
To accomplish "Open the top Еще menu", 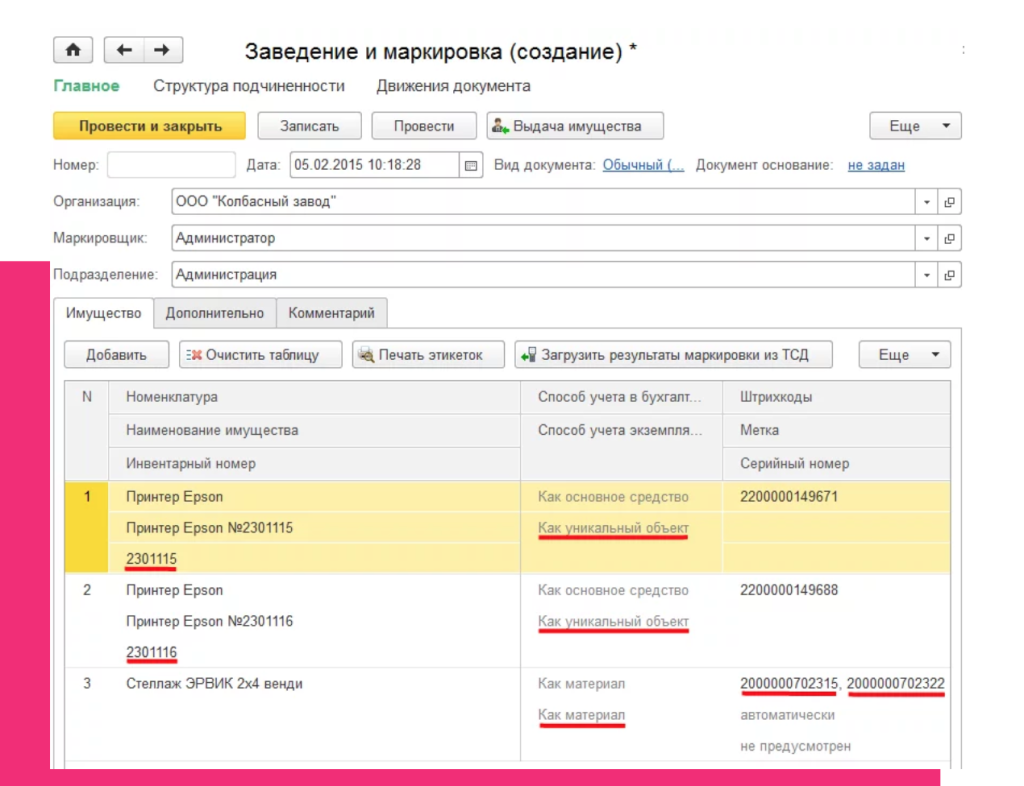I will (915, 127).
